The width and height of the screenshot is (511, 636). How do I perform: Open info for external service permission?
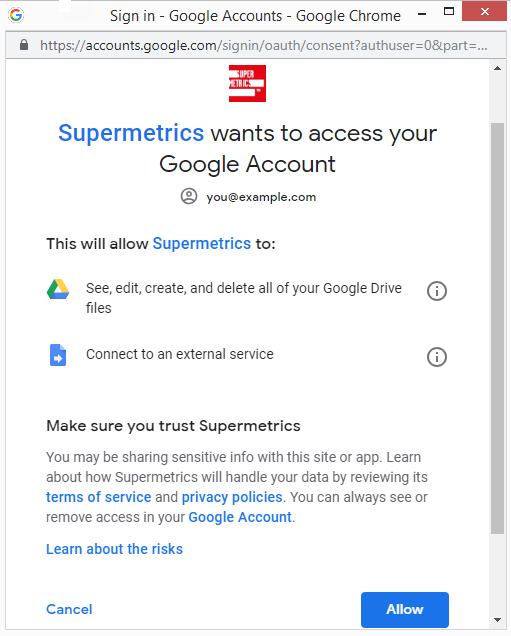[x=437, y=357]
